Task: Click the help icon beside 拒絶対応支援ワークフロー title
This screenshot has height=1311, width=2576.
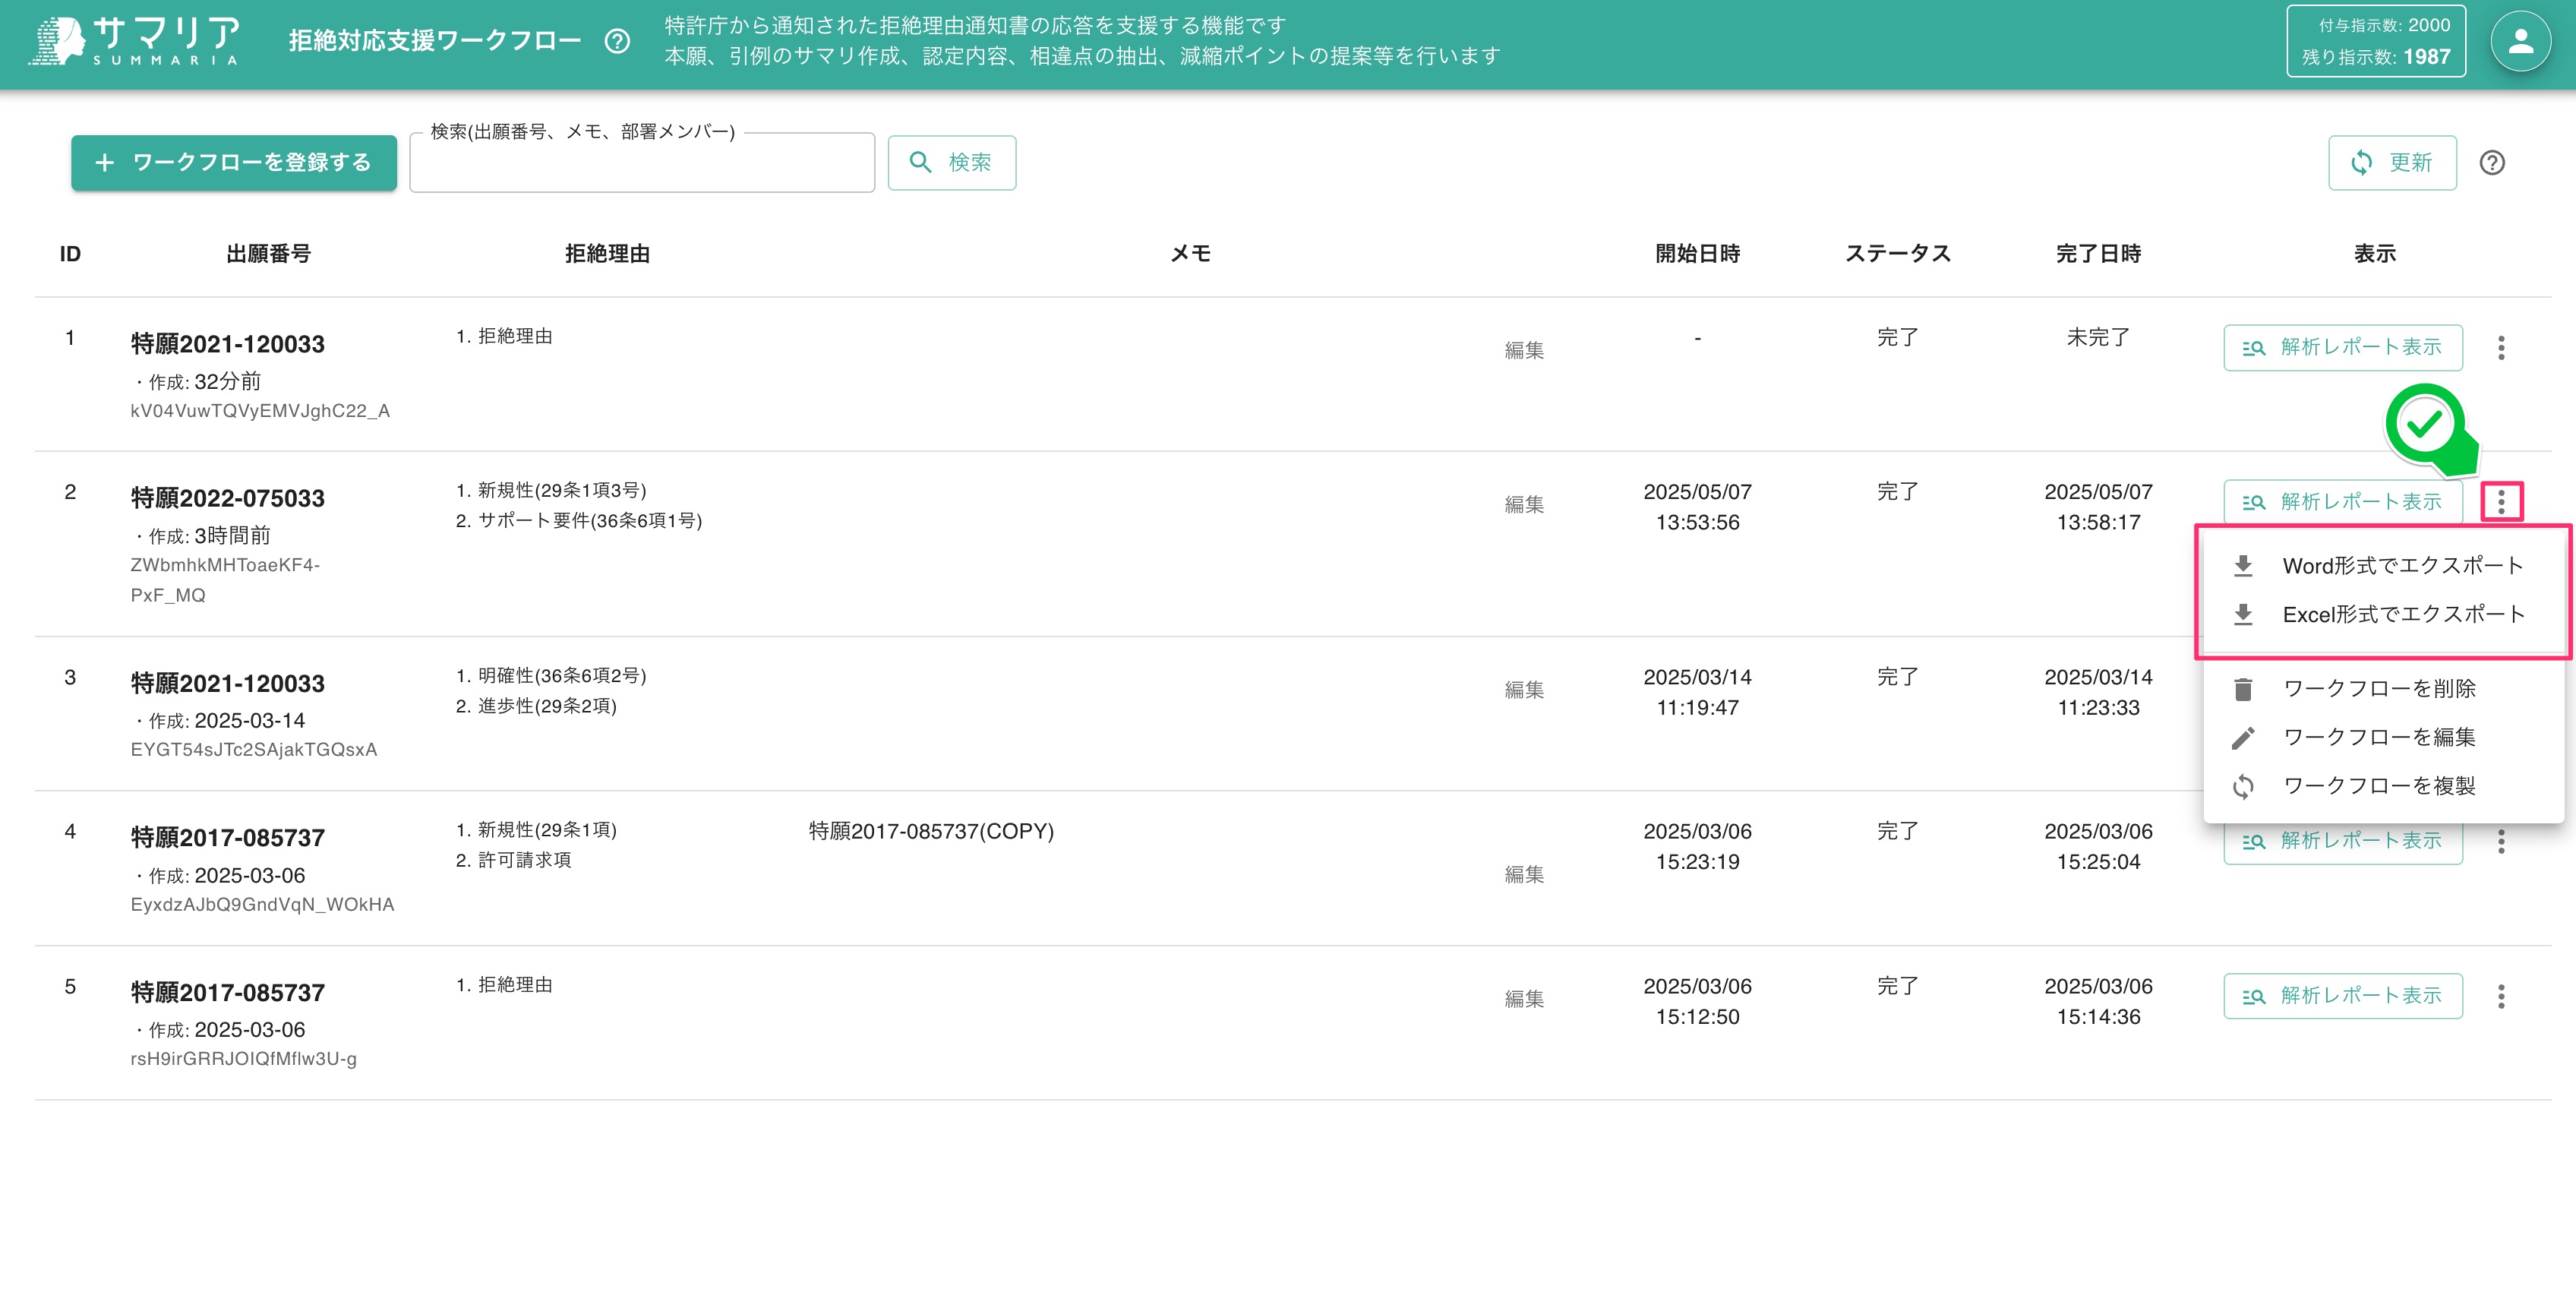Action: [x=617, y=41]
